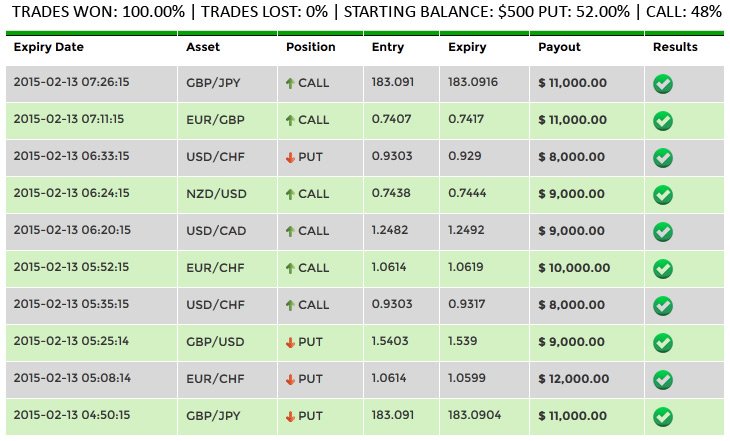Click the Position column header
This screenshot has width=730, height=441.
pyautogui.click(x=310, y=47)
